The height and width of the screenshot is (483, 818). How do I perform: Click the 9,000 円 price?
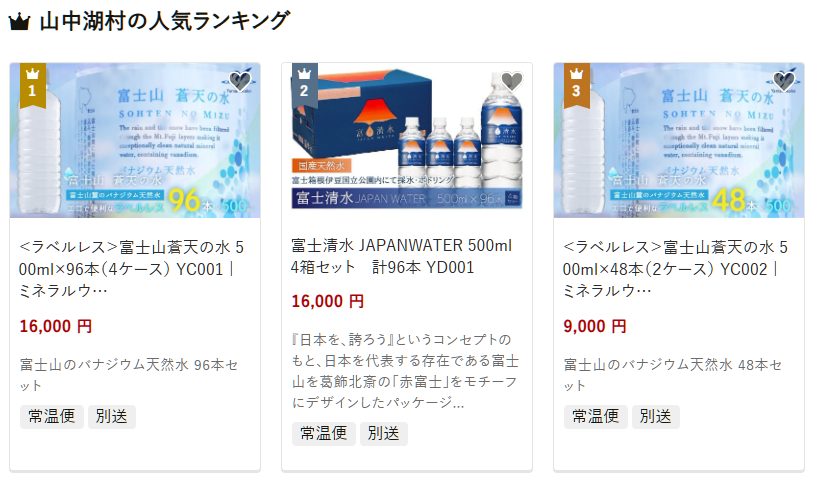pyautogui.click(x=595, y=327)
